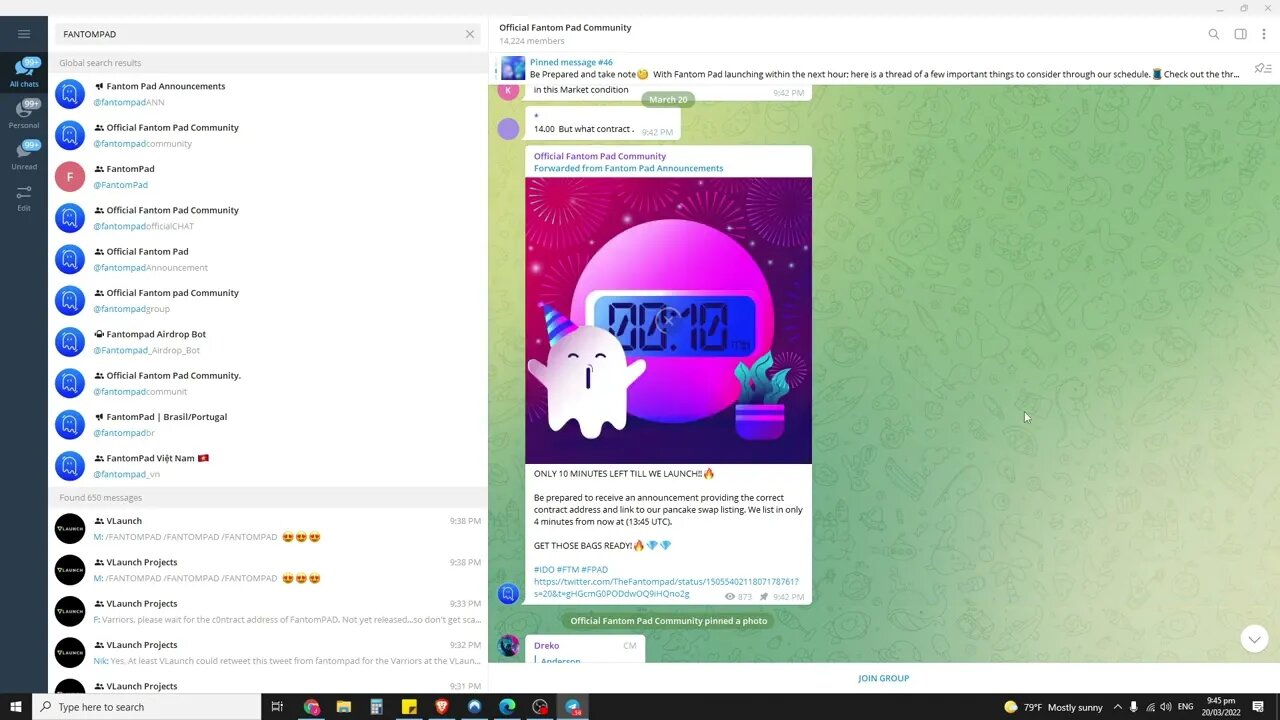Open VLaunch message from 9:38 PM
The height and width of the screenshot is (720, 1280).
pyautogui.click(x=268, y=528)
